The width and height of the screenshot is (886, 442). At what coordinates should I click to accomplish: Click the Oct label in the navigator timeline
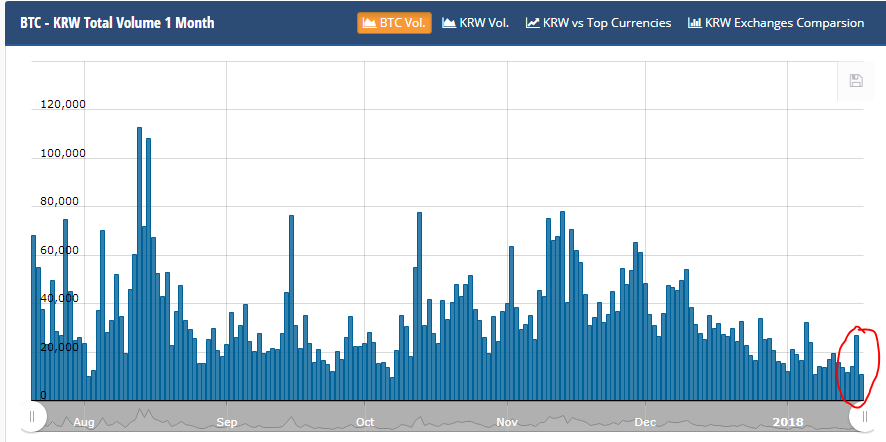pos(366,422)
